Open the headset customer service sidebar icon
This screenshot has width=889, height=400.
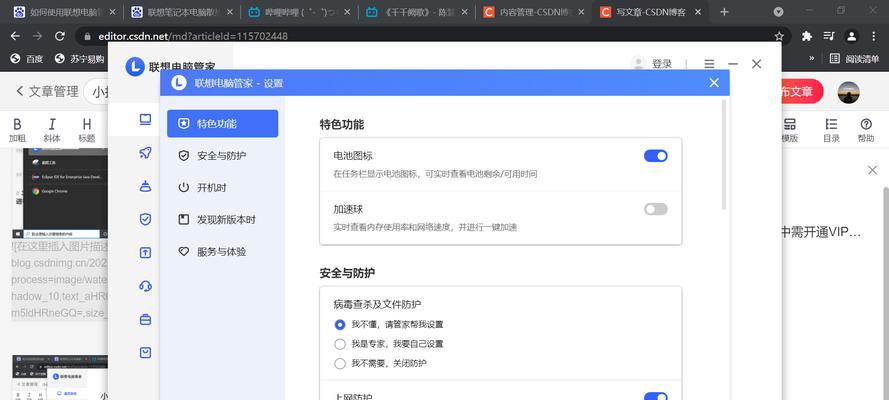click(x=146, y=286)
